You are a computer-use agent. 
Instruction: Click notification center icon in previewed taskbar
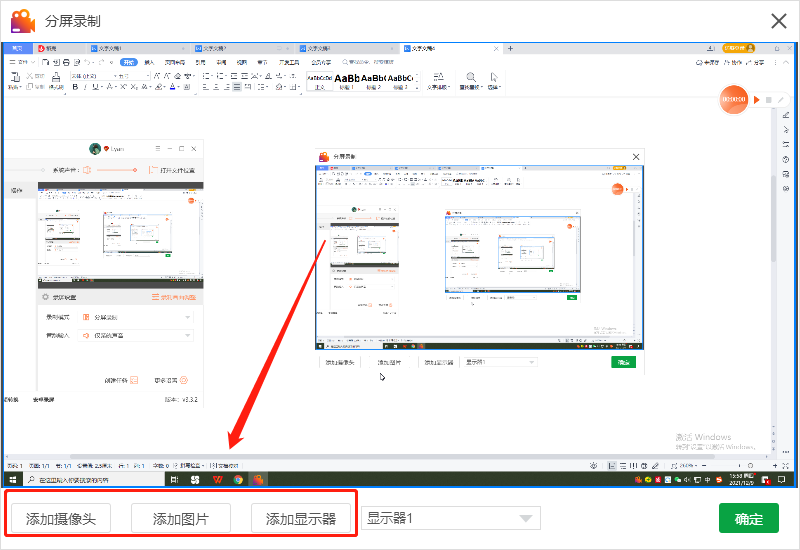point(781,480)
